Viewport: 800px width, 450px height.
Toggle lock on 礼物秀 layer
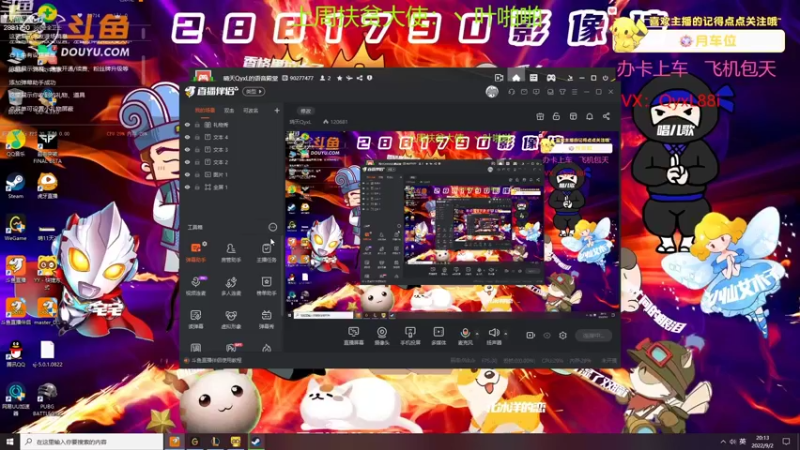(197, 124)
